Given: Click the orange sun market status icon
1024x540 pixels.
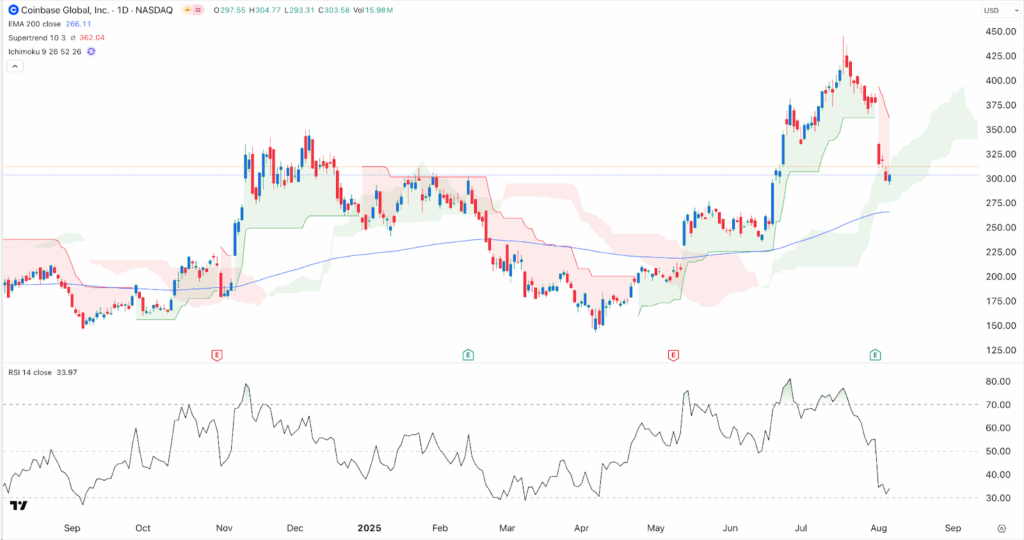Looking at the screenshot, I should (x=187, y=10).
